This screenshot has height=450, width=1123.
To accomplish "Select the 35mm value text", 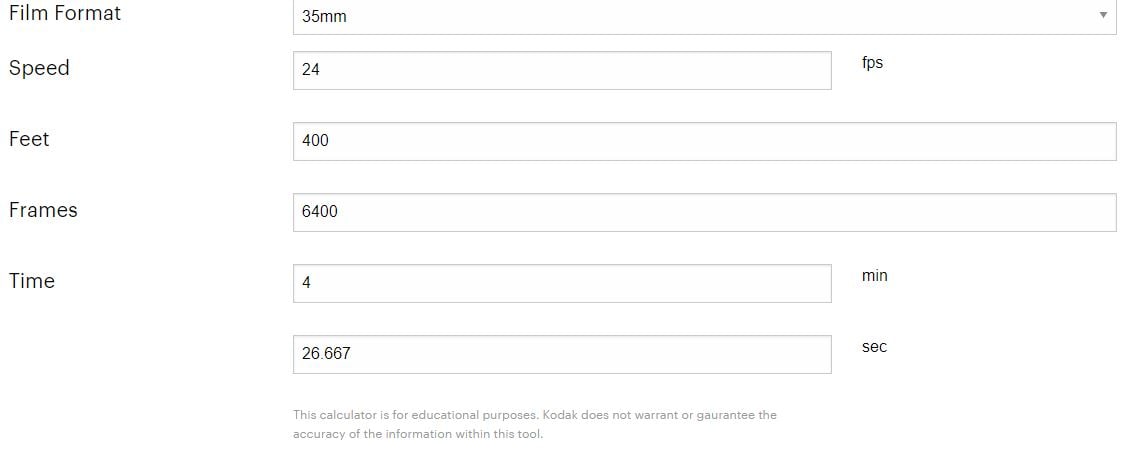I will [324, 17].
